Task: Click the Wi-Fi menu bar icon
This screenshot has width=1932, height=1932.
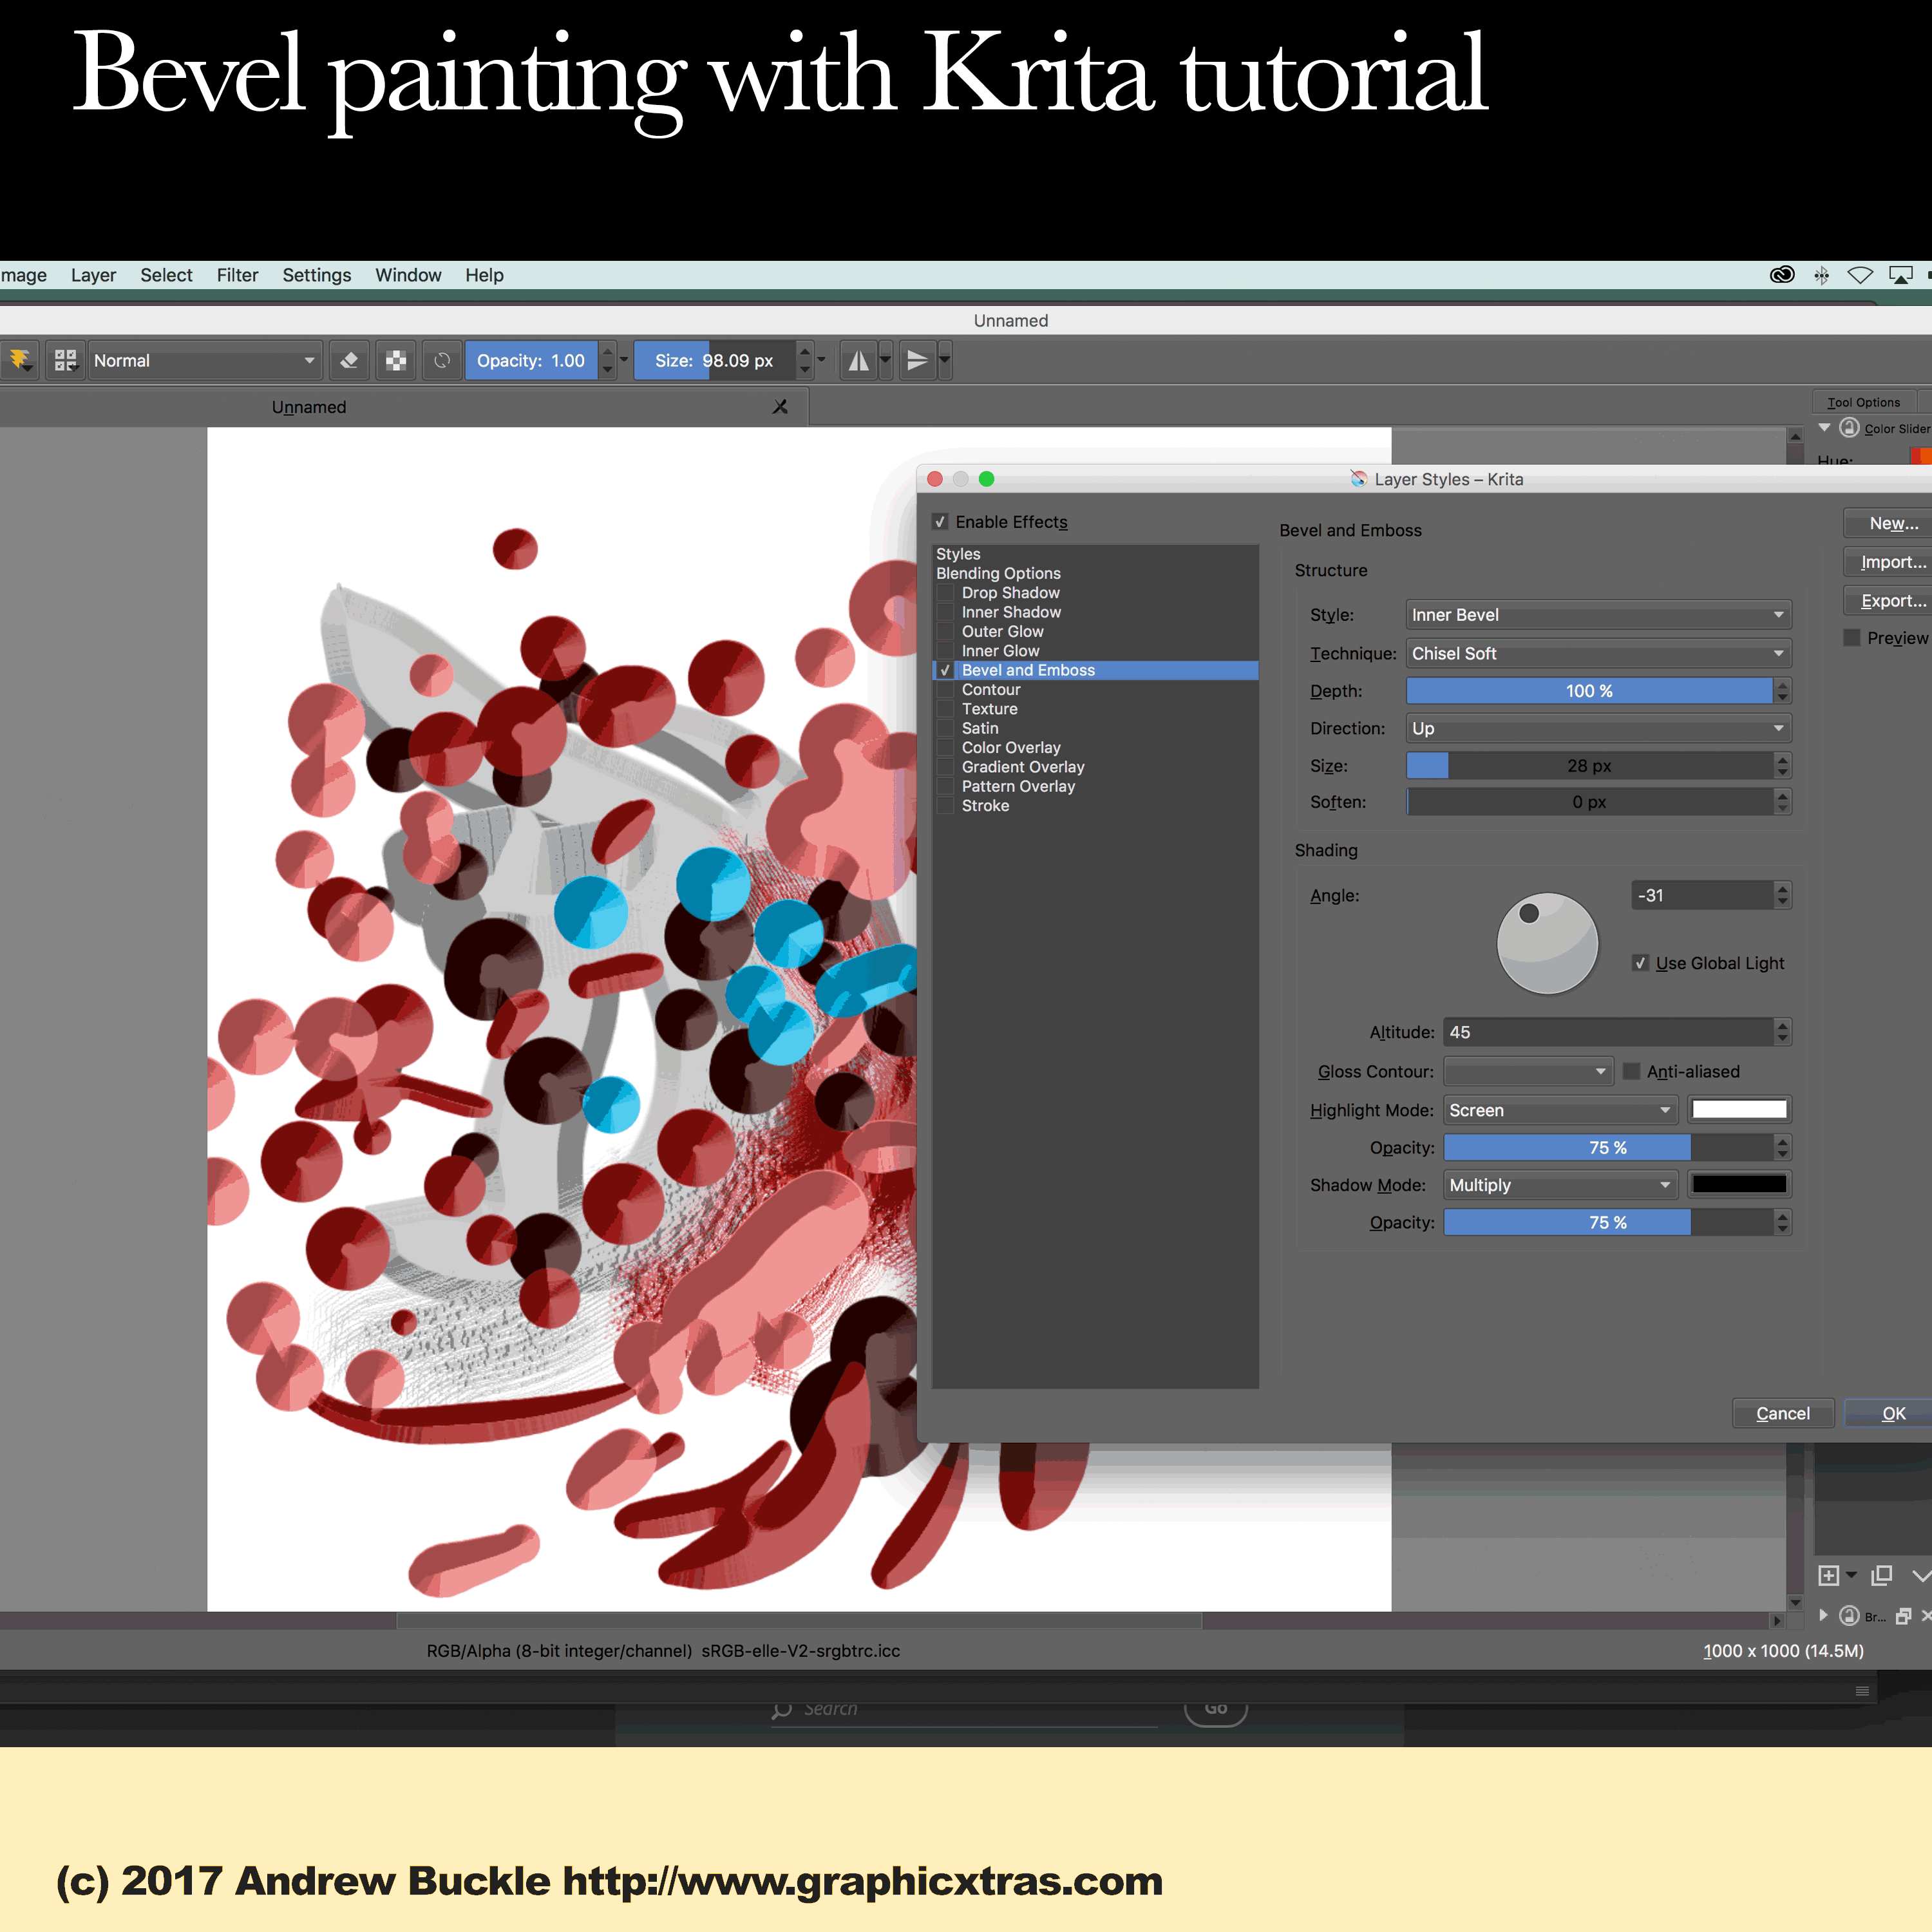Action: (x=1860, y=275)
